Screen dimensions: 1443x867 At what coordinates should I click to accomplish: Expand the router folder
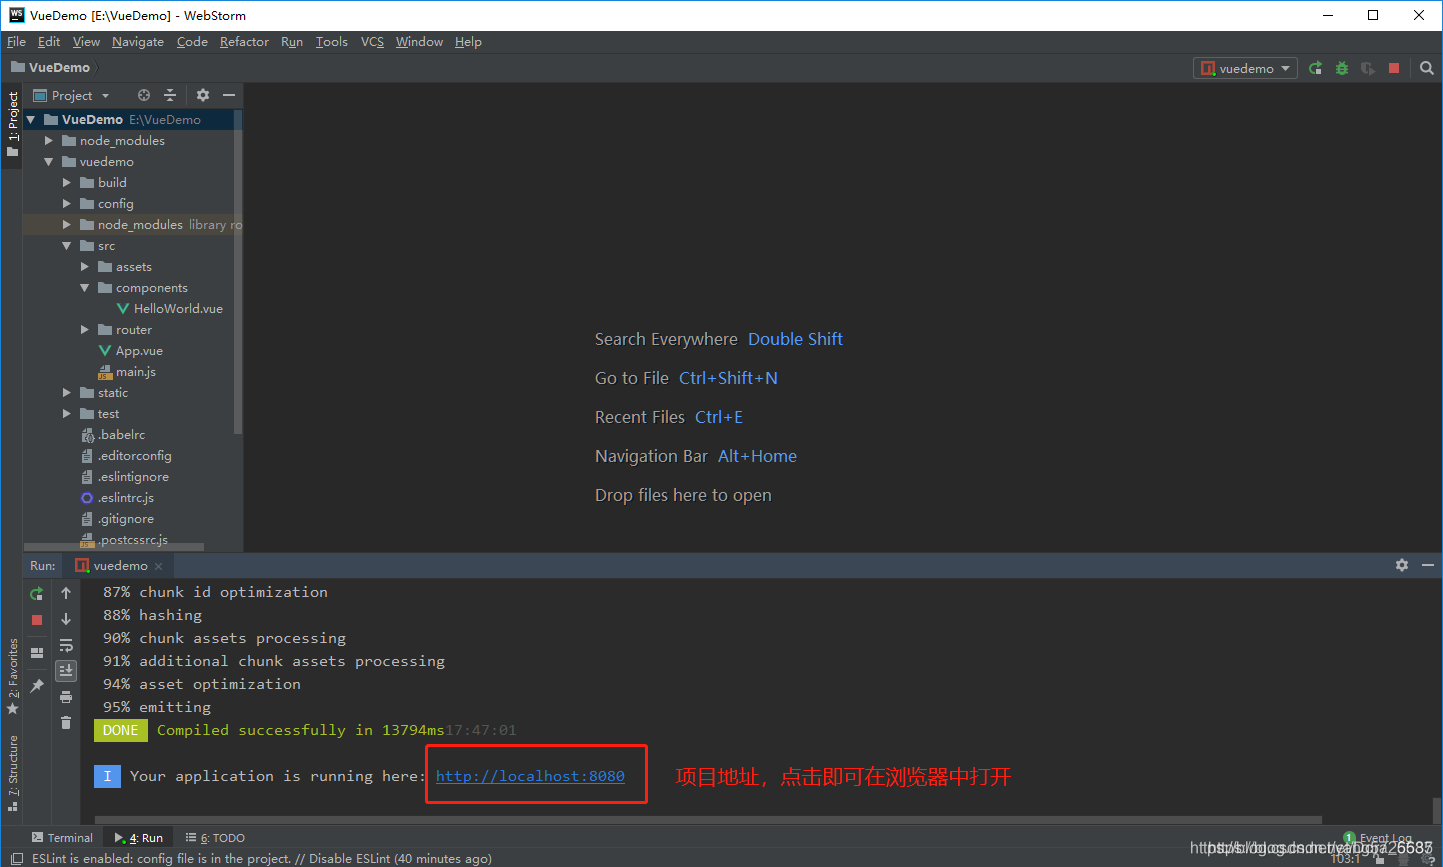point(85,330)
